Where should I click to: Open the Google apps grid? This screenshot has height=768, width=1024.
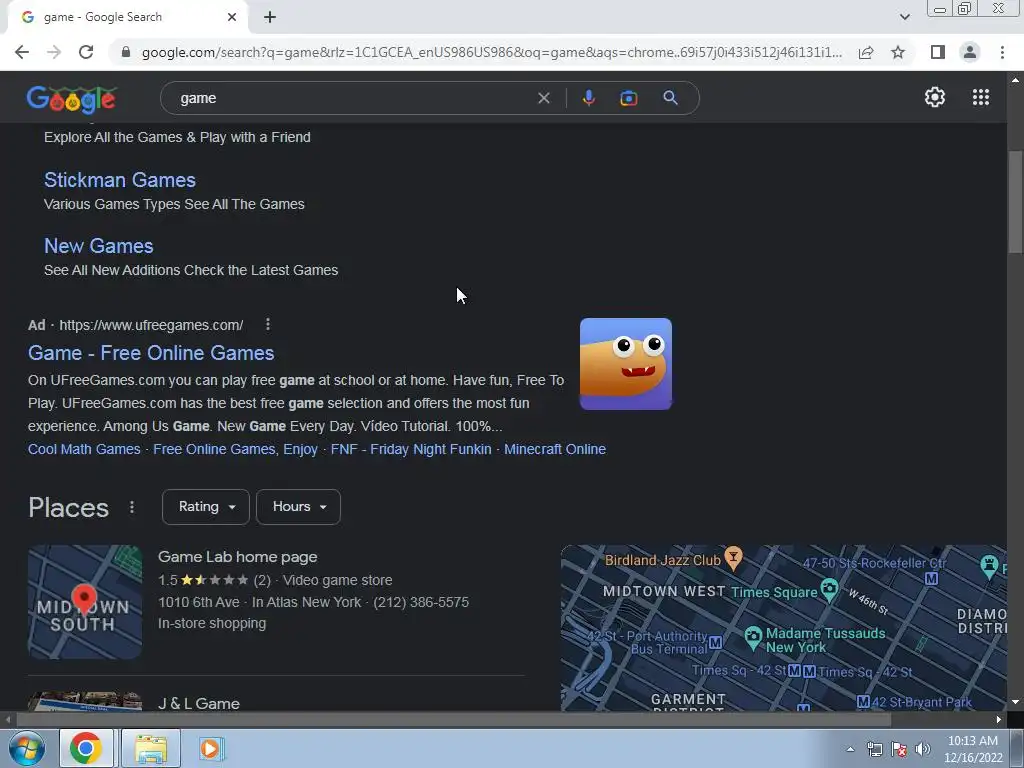980,97
